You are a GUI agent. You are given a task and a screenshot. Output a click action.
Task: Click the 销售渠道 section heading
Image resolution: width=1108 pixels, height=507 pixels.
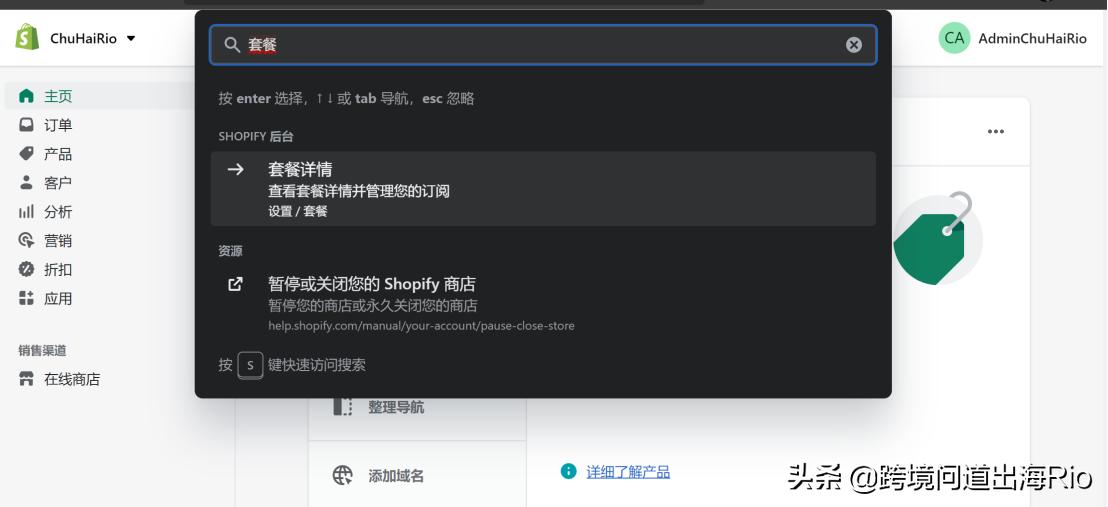click(x=42, y=351)
